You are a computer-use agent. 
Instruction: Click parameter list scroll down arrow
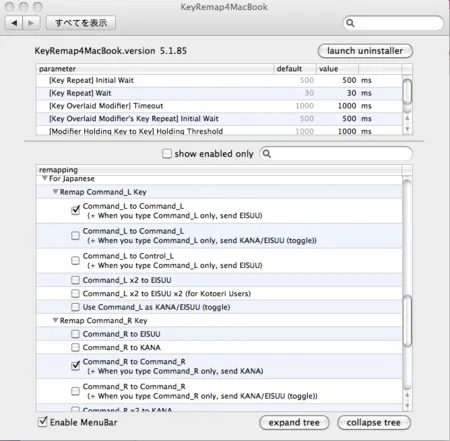pos(407,129)
